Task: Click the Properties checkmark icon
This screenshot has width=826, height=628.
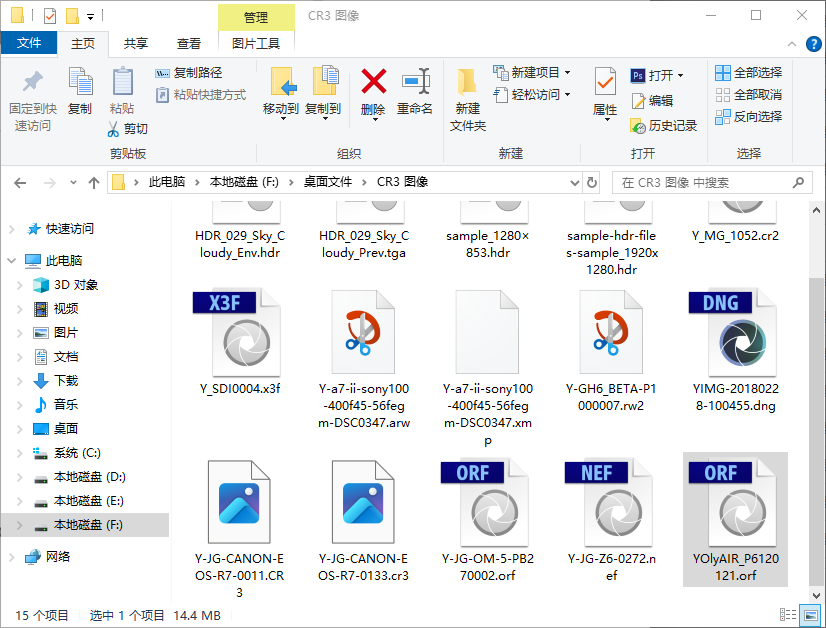Action: coord(605,83)
